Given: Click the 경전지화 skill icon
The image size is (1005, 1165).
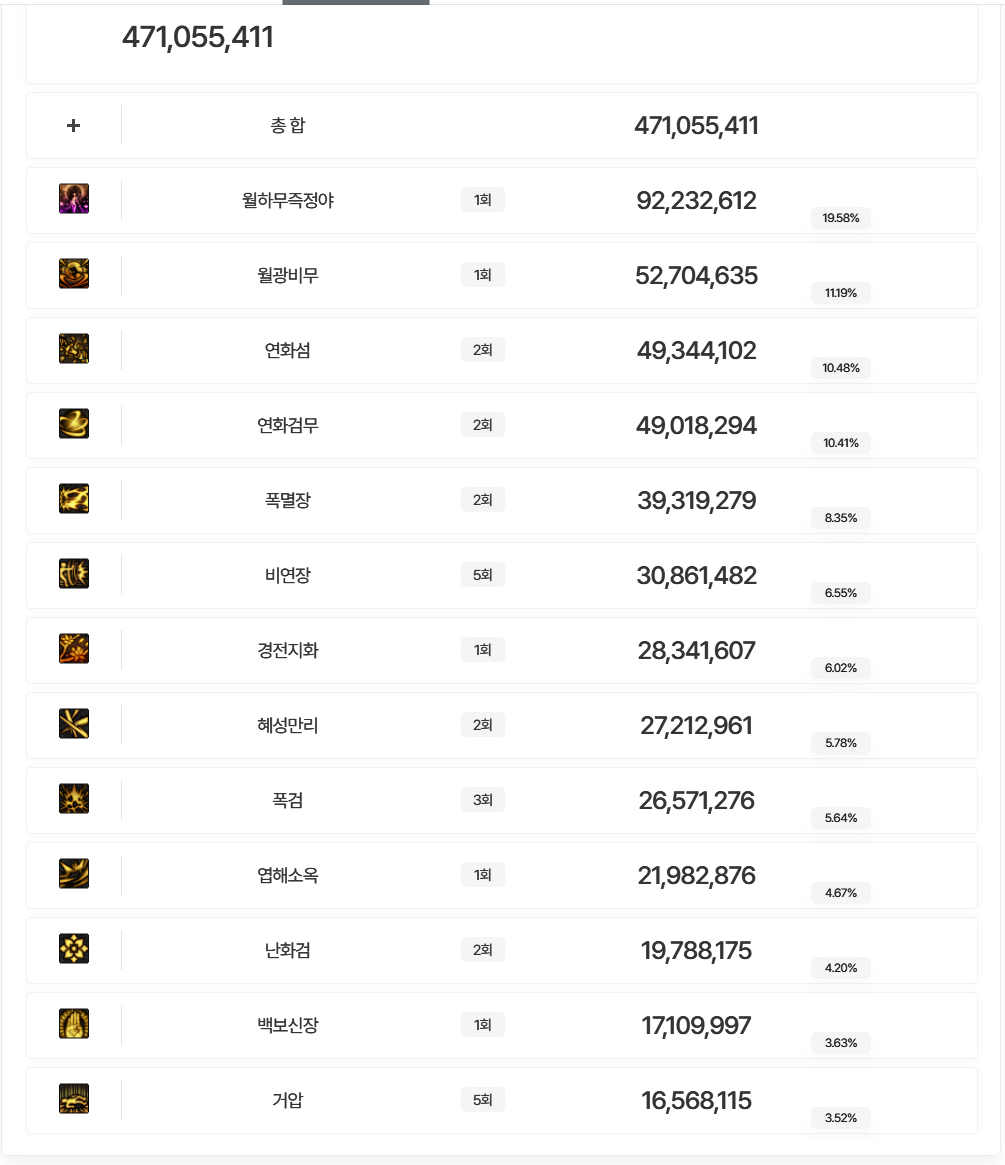Looking at the screenshot, I should click(x=74, y=649).
